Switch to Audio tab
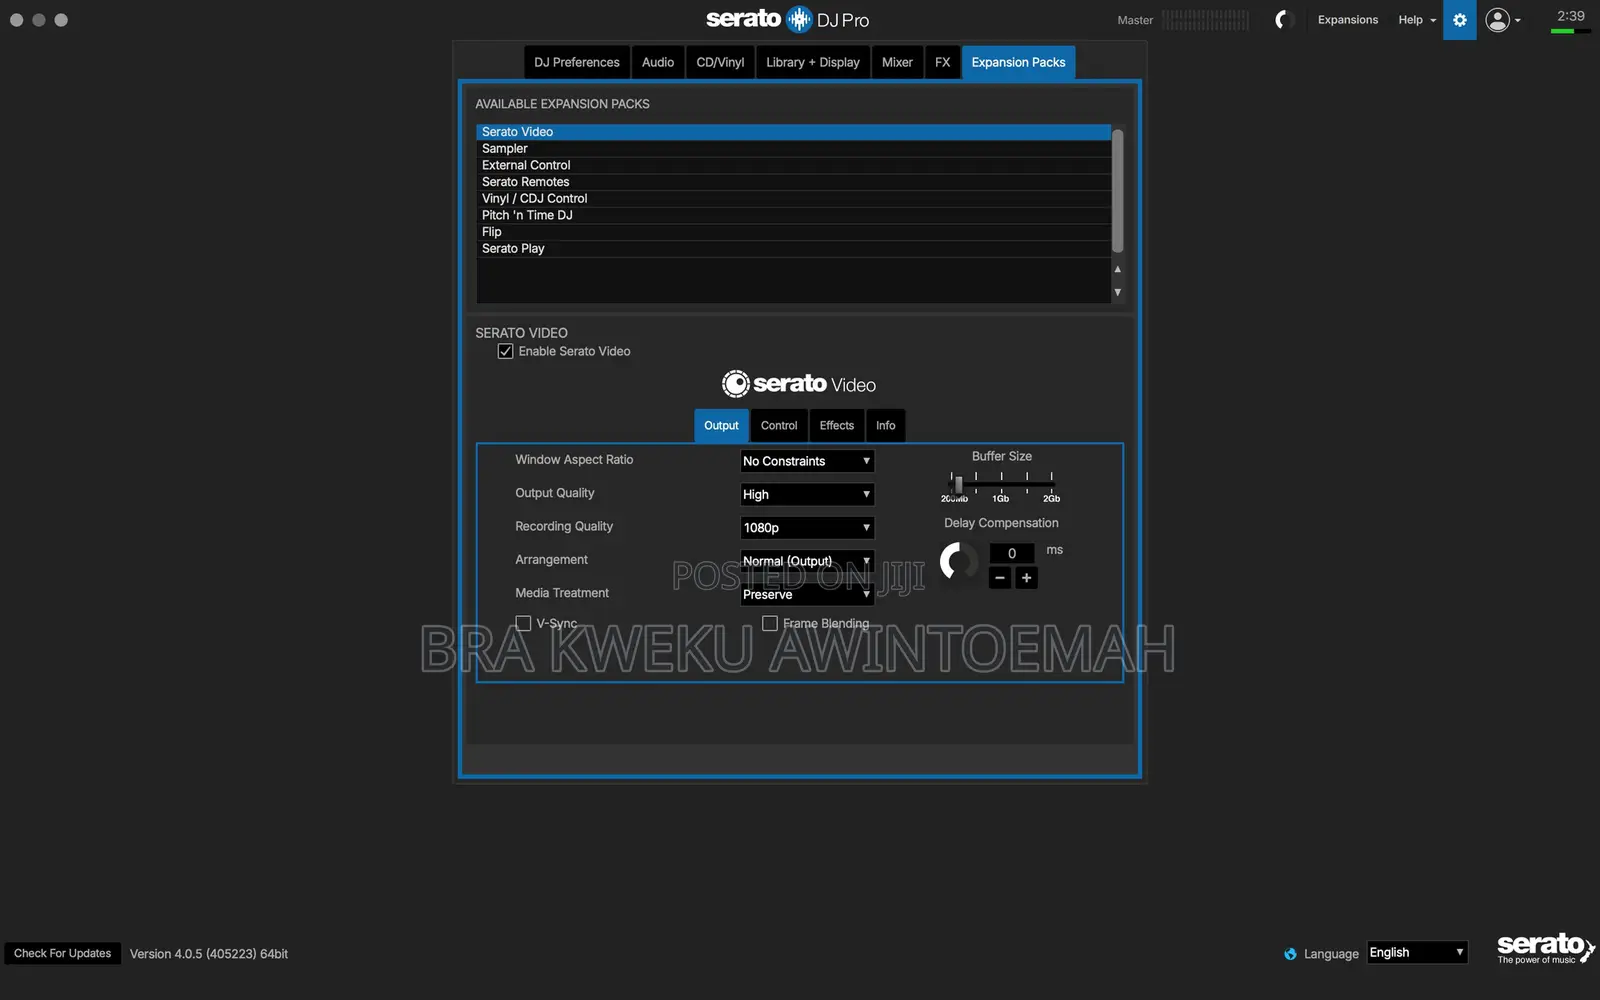Viewport: 1600px width, 1000px height. 658,62
